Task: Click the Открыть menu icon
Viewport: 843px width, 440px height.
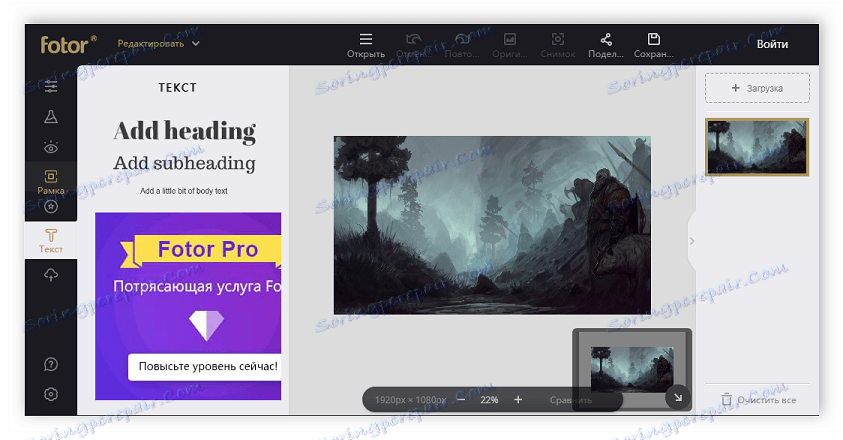Action: click(366, 45)
